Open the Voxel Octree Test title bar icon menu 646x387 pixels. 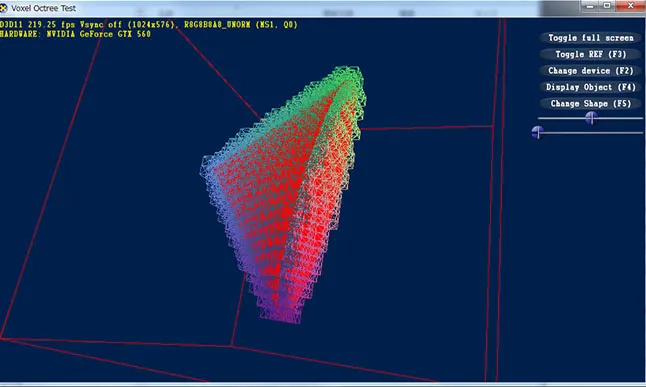(4, 8)
